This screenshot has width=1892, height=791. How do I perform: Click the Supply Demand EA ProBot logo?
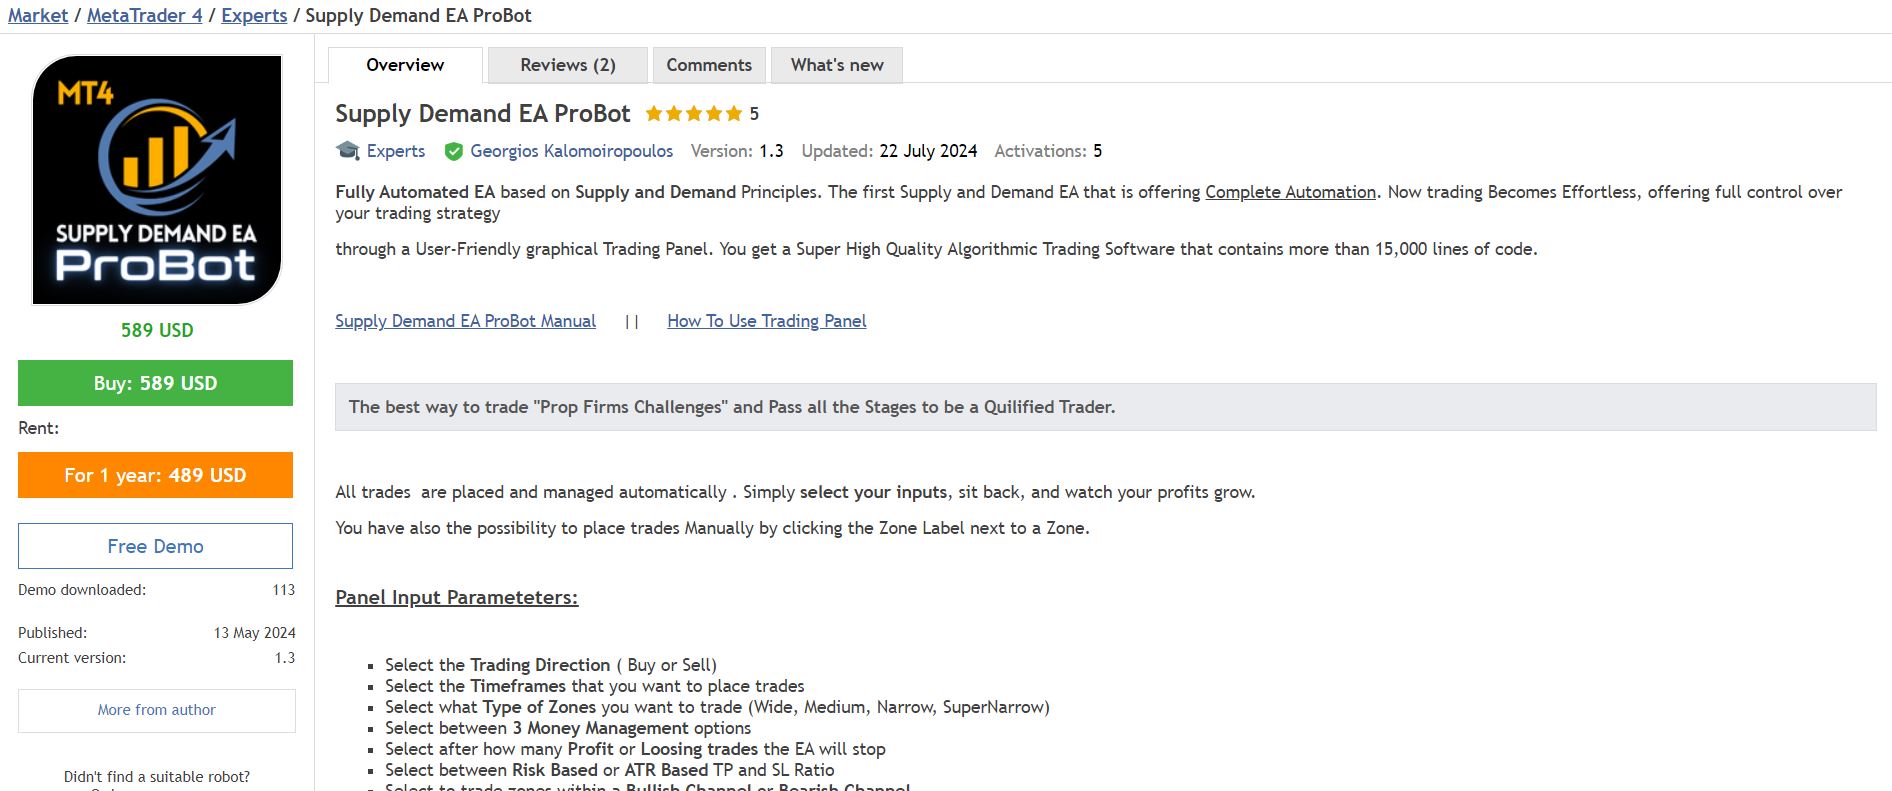pos(157,180)
